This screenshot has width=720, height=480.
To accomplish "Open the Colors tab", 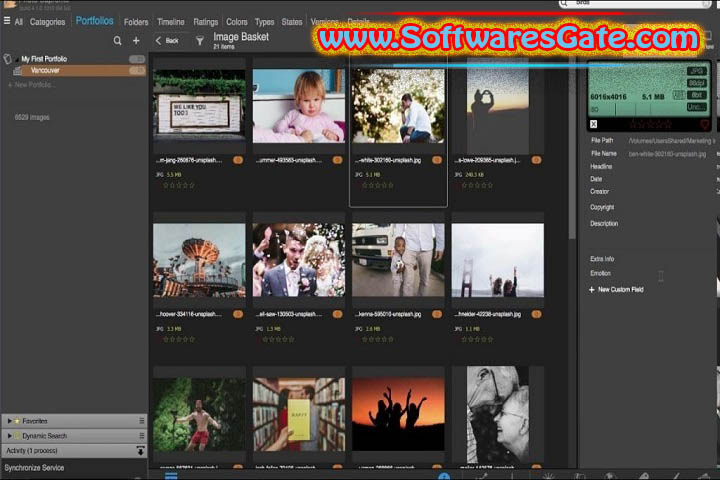I will [x=236, y=22].
